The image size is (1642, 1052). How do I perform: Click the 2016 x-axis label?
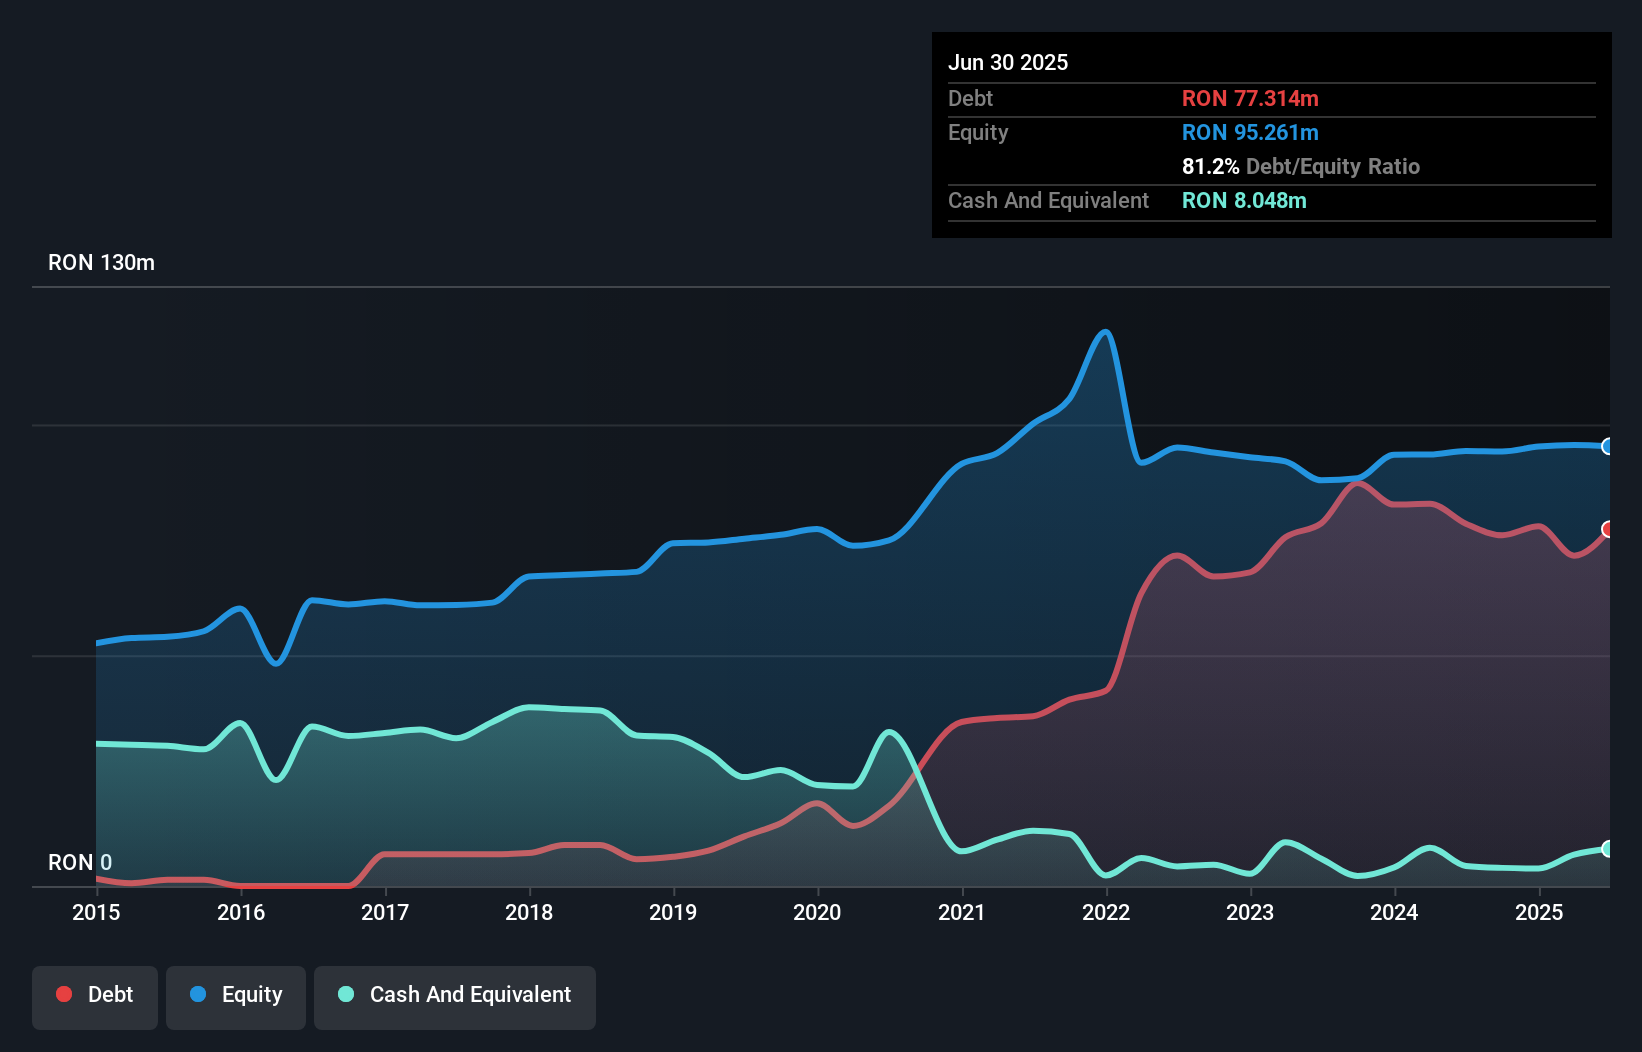pos(241,912)
